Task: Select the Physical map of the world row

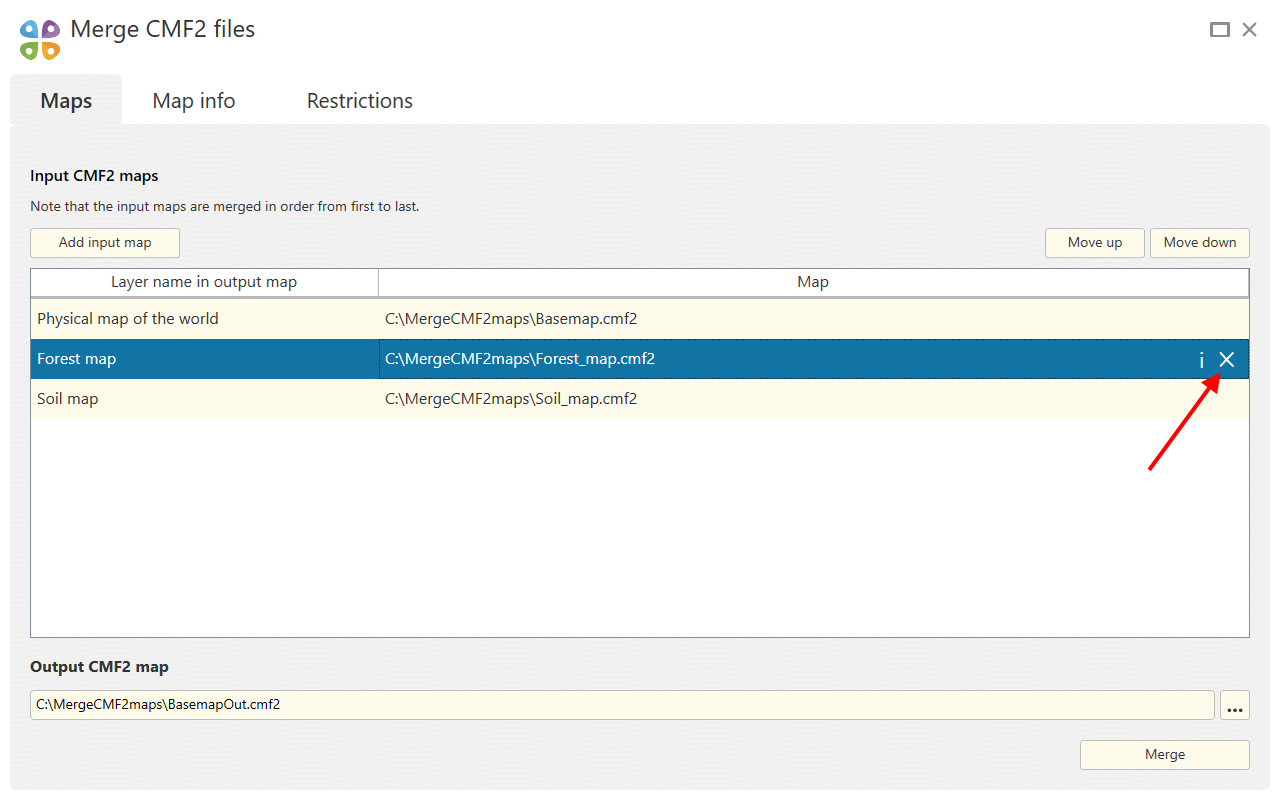Action: [640, 319]
